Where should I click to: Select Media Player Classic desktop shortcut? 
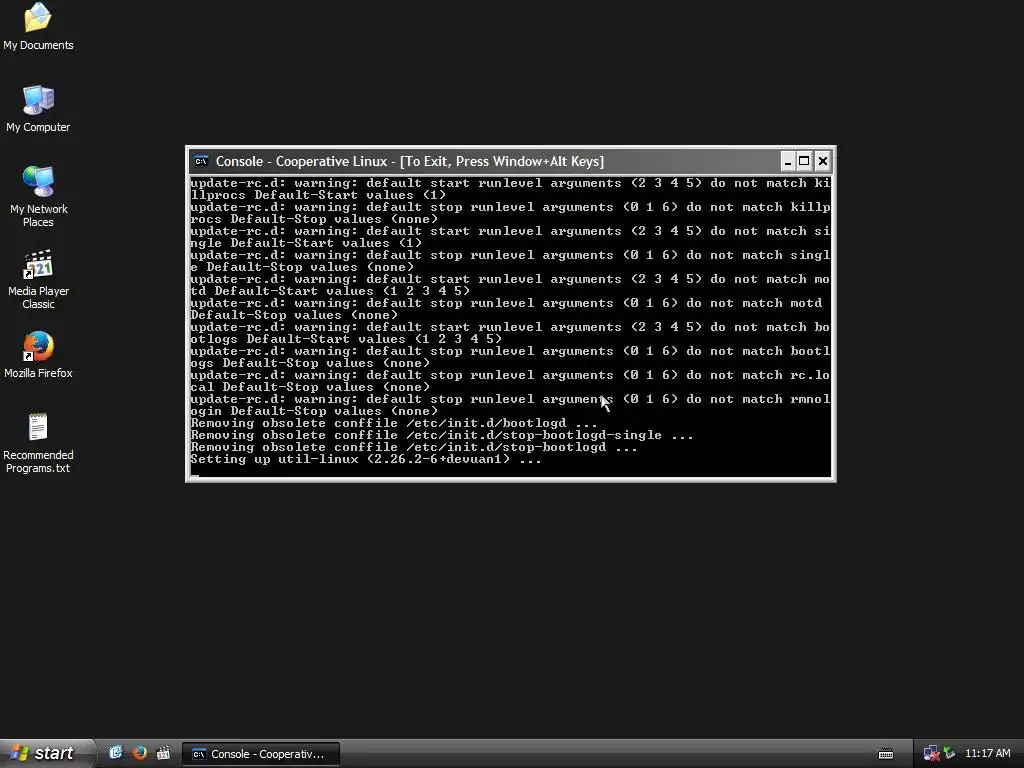(38, 279)
